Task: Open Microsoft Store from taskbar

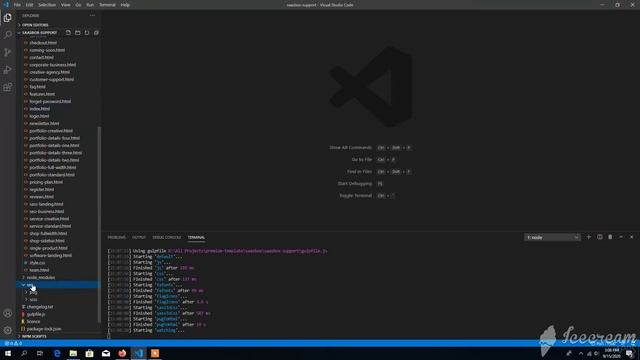Action: (x=89, y=353)
